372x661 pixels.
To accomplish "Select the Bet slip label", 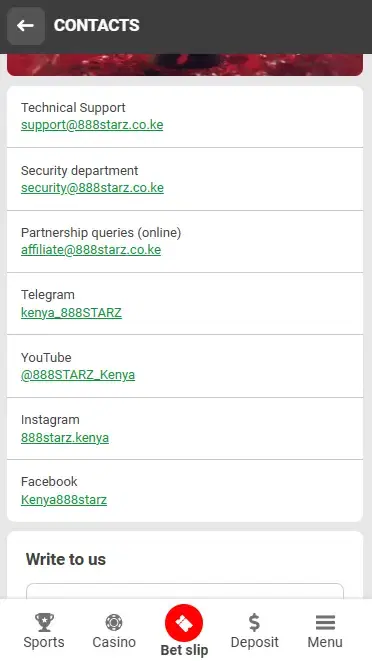I will pyautogui.click(x=184, y=650).
